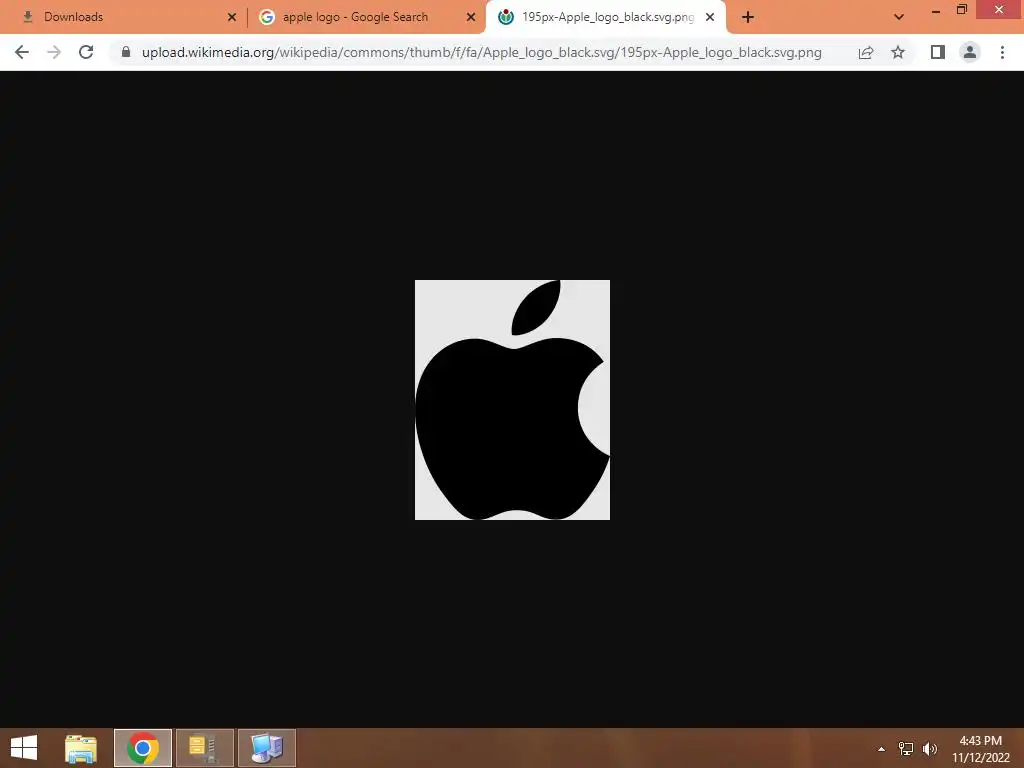Click the download icon on the Downloads tab
This screenshot has width=1024, height=768.
27,17
